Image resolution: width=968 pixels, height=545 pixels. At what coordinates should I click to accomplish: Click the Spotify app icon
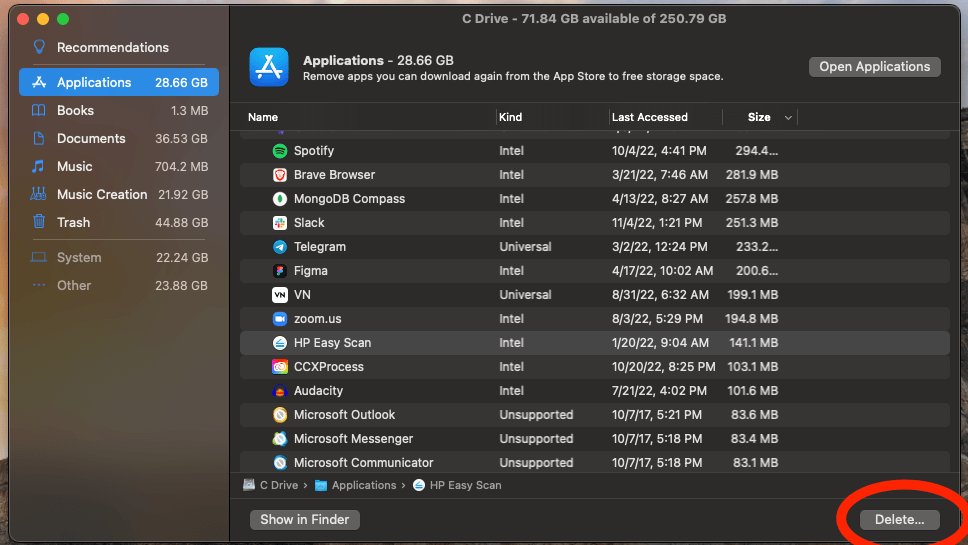(280, 151)
